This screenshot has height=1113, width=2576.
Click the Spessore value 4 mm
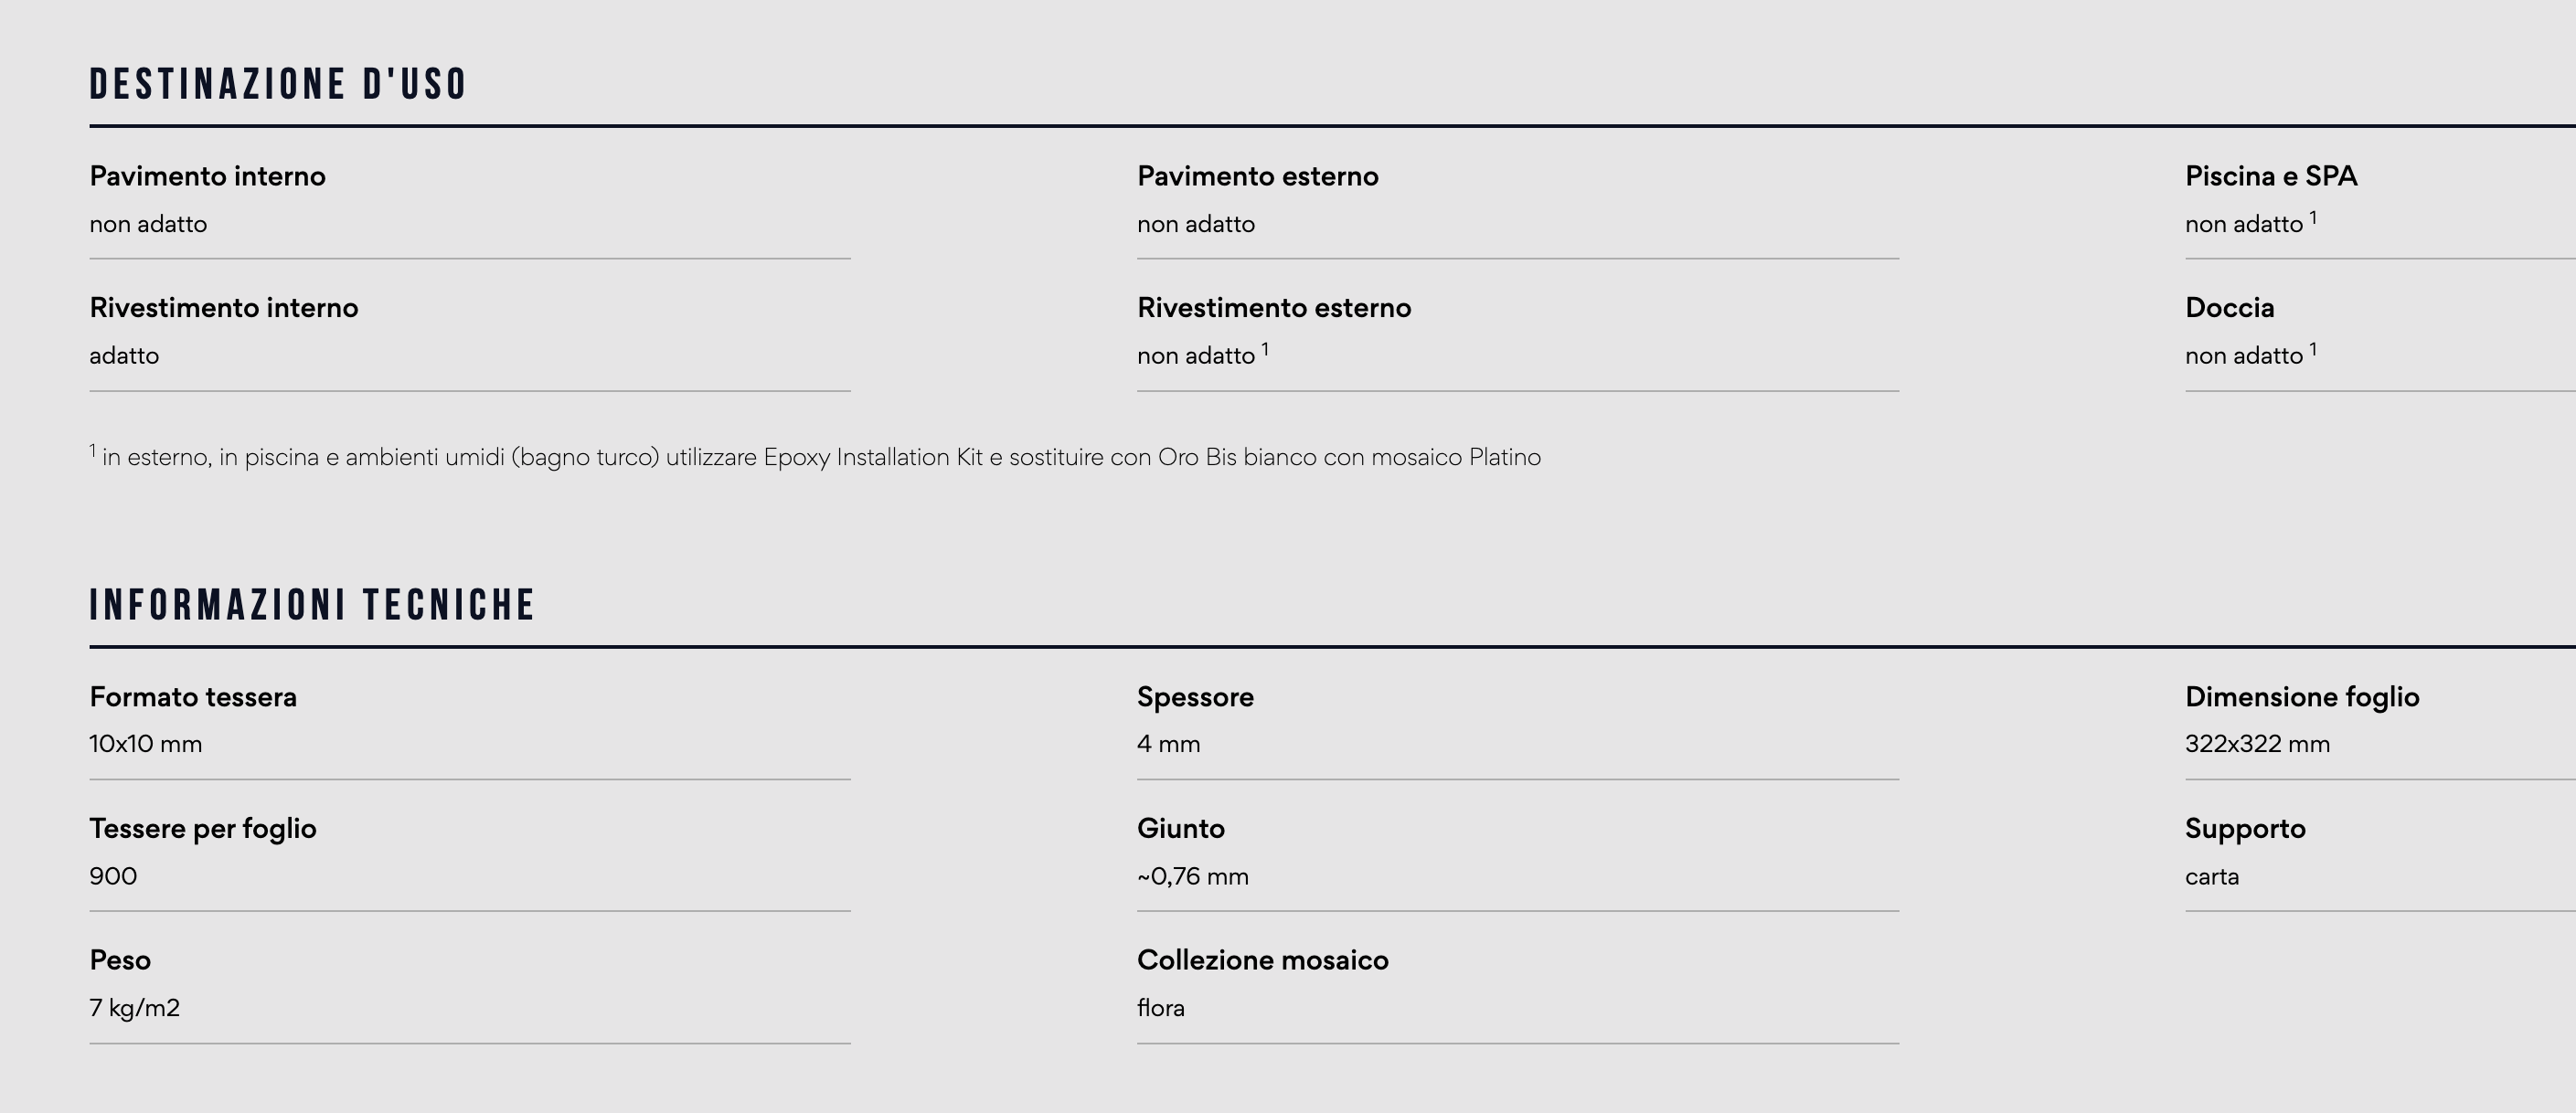pyautogui.click(x=1168, y=744)
